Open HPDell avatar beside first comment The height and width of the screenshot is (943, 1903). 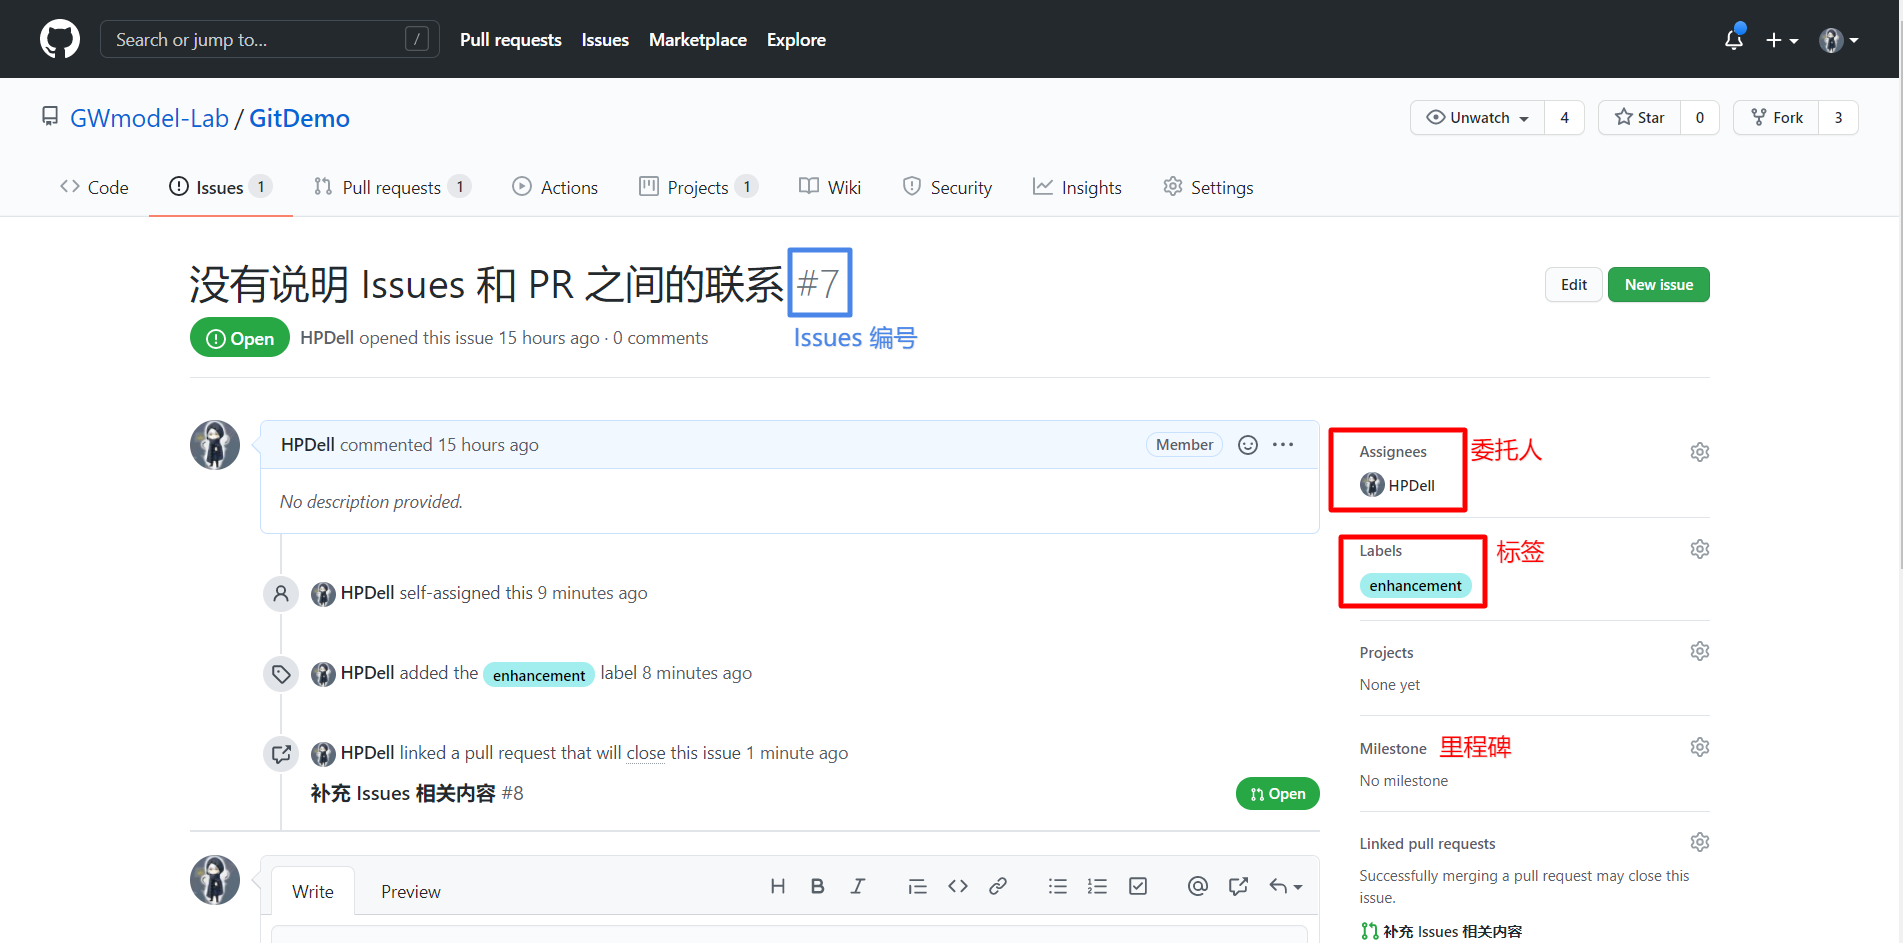click(215, 445)
